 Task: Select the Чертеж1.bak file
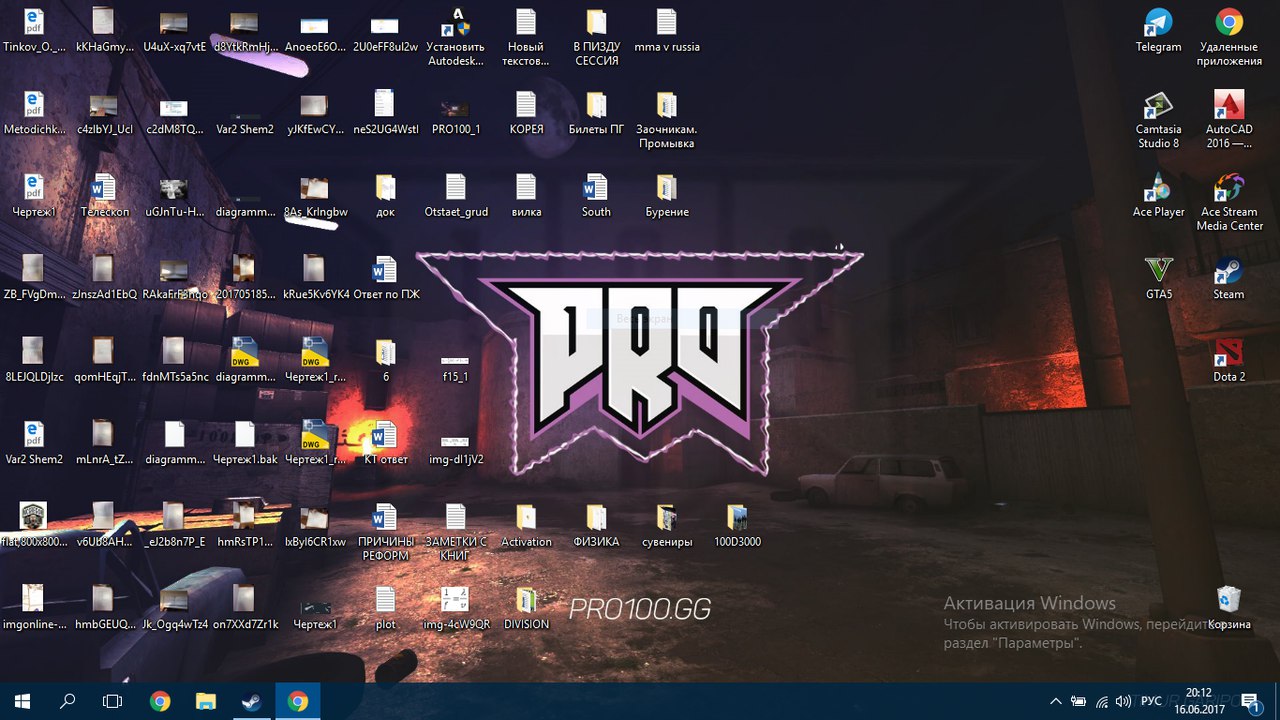(245, 443)
